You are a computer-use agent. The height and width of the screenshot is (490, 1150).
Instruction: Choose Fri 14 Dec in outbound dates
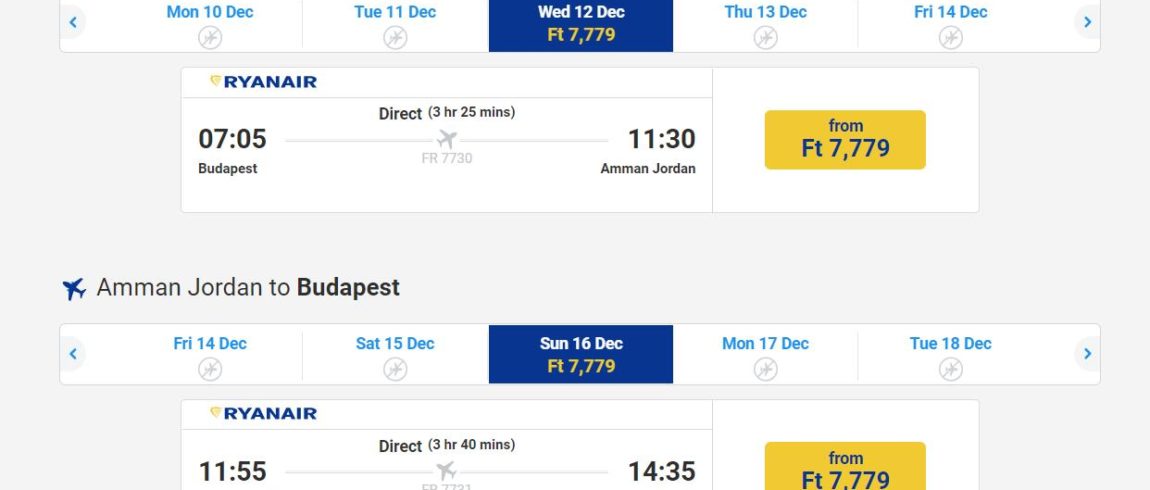point(951,25)
